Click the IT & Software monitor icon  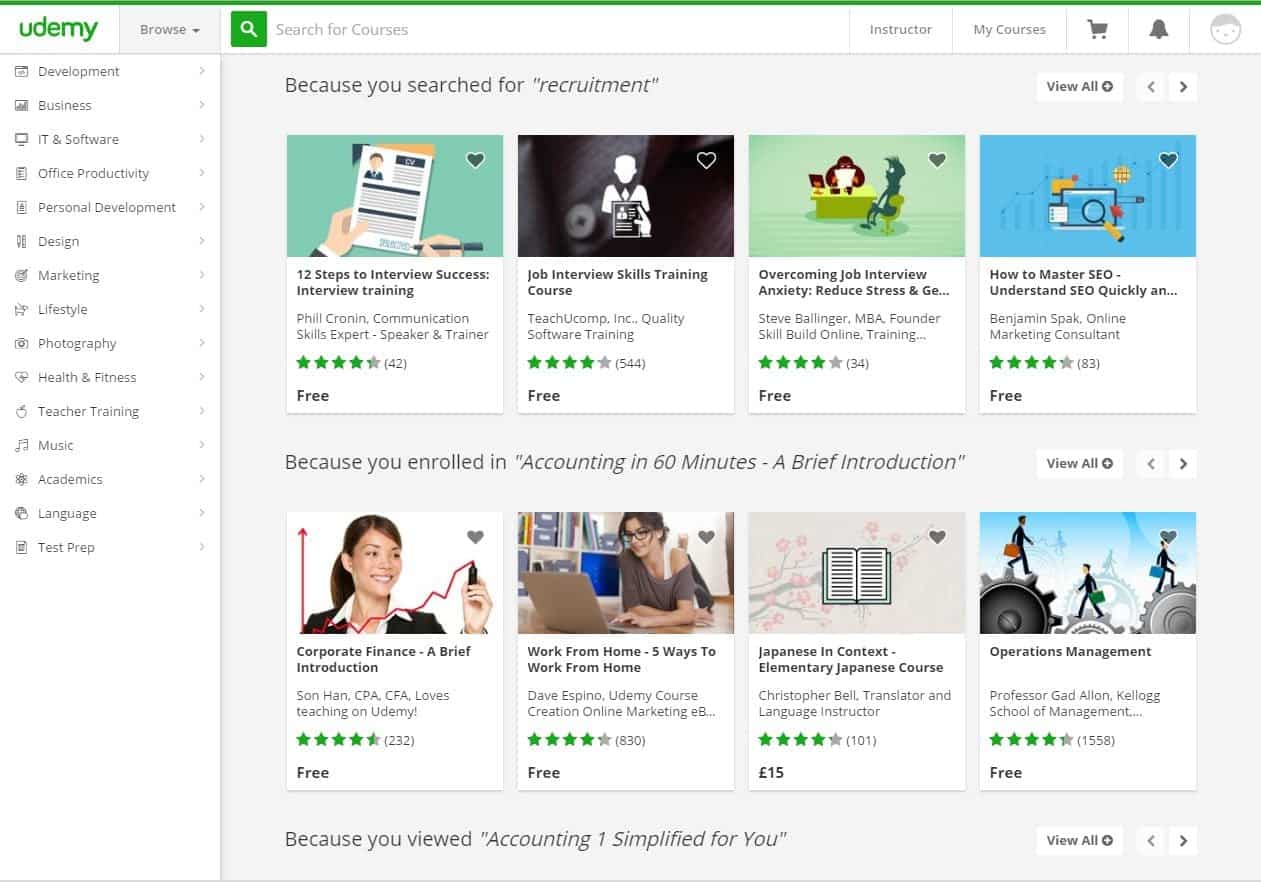click(x=21, y=139)
